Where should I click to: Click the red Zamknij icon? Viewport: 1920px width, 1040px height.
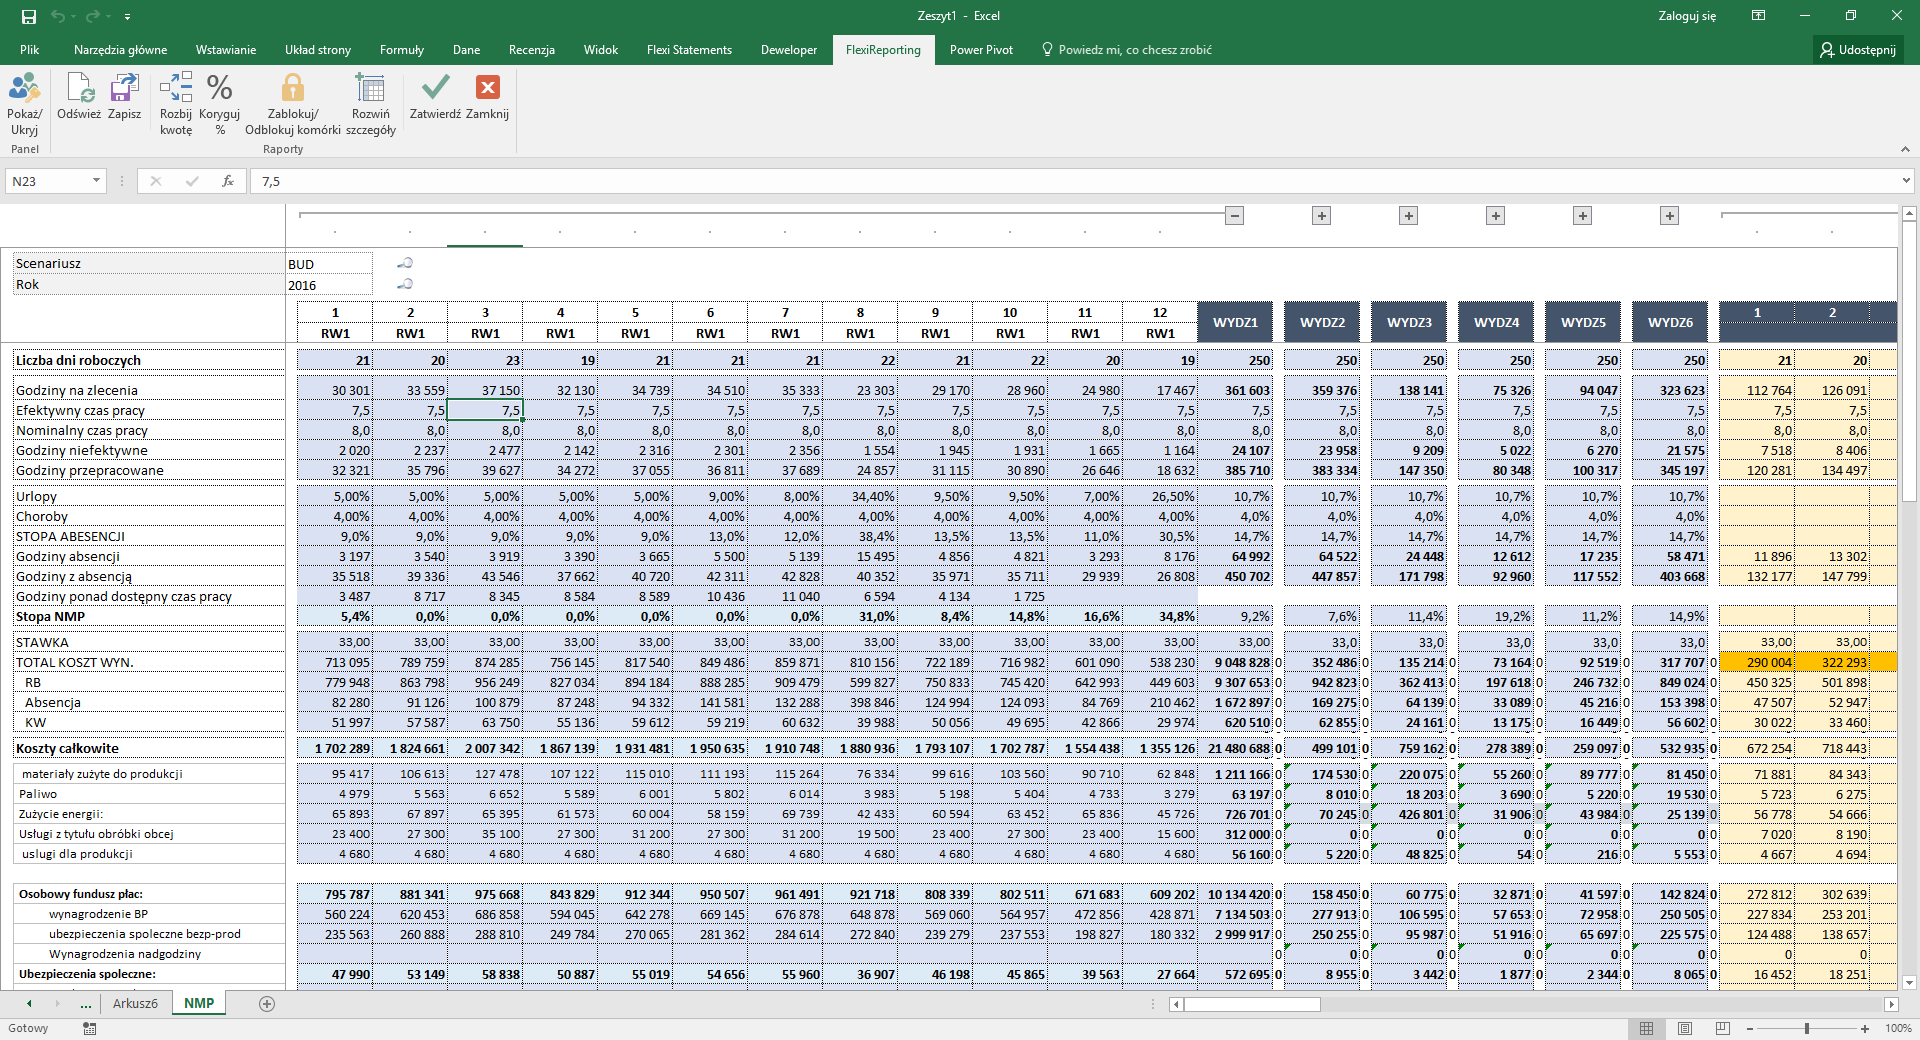pos(487,88)
